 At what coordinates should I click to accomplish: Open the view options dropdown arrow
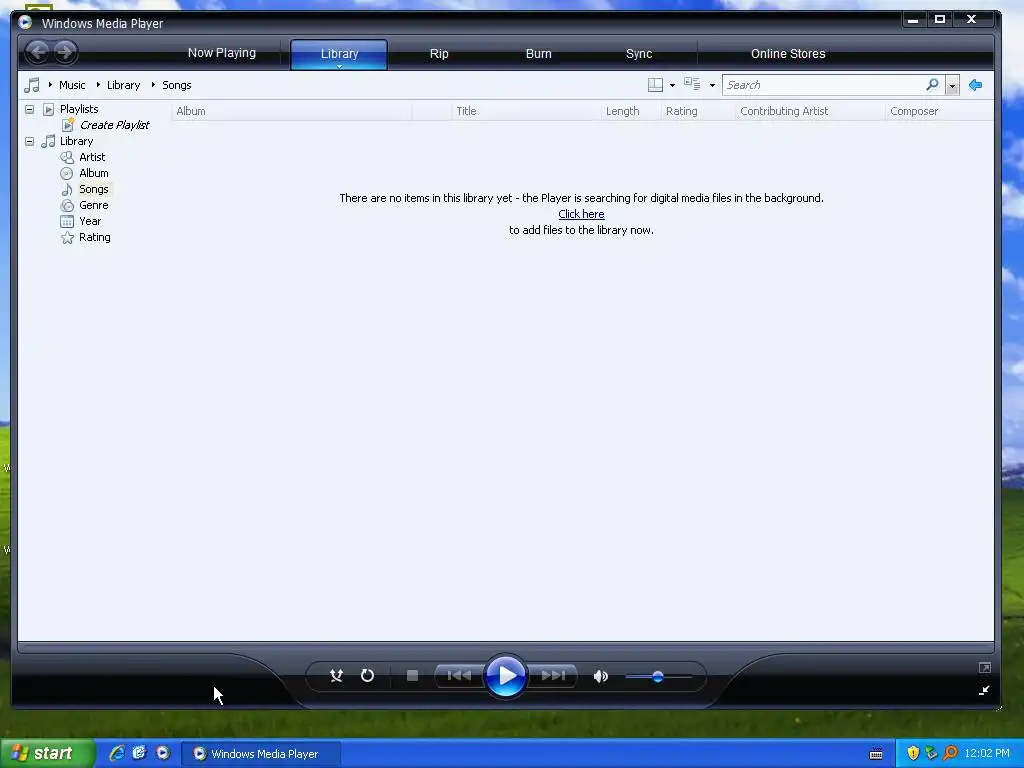point(712,86)
